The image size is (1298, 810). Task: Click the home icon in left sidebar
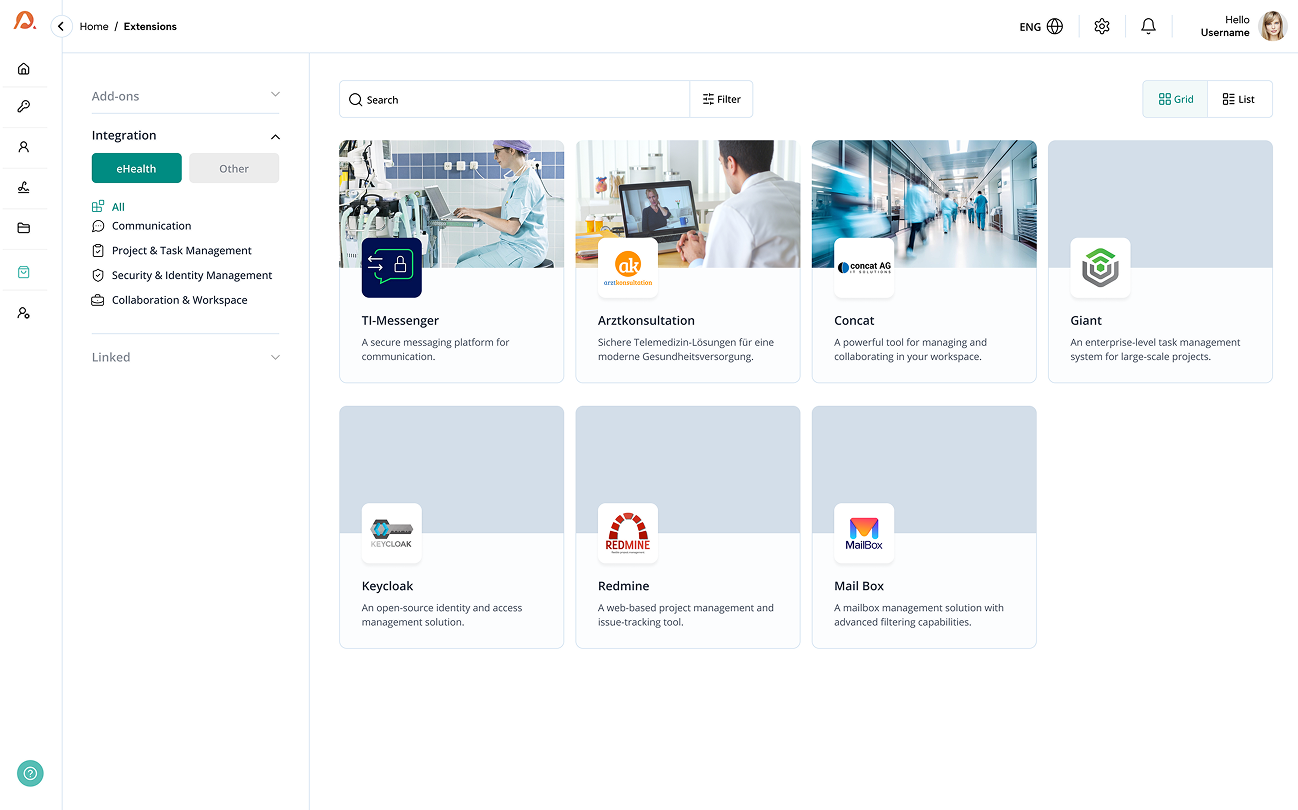pyautogui.click(x=24, y=69)
